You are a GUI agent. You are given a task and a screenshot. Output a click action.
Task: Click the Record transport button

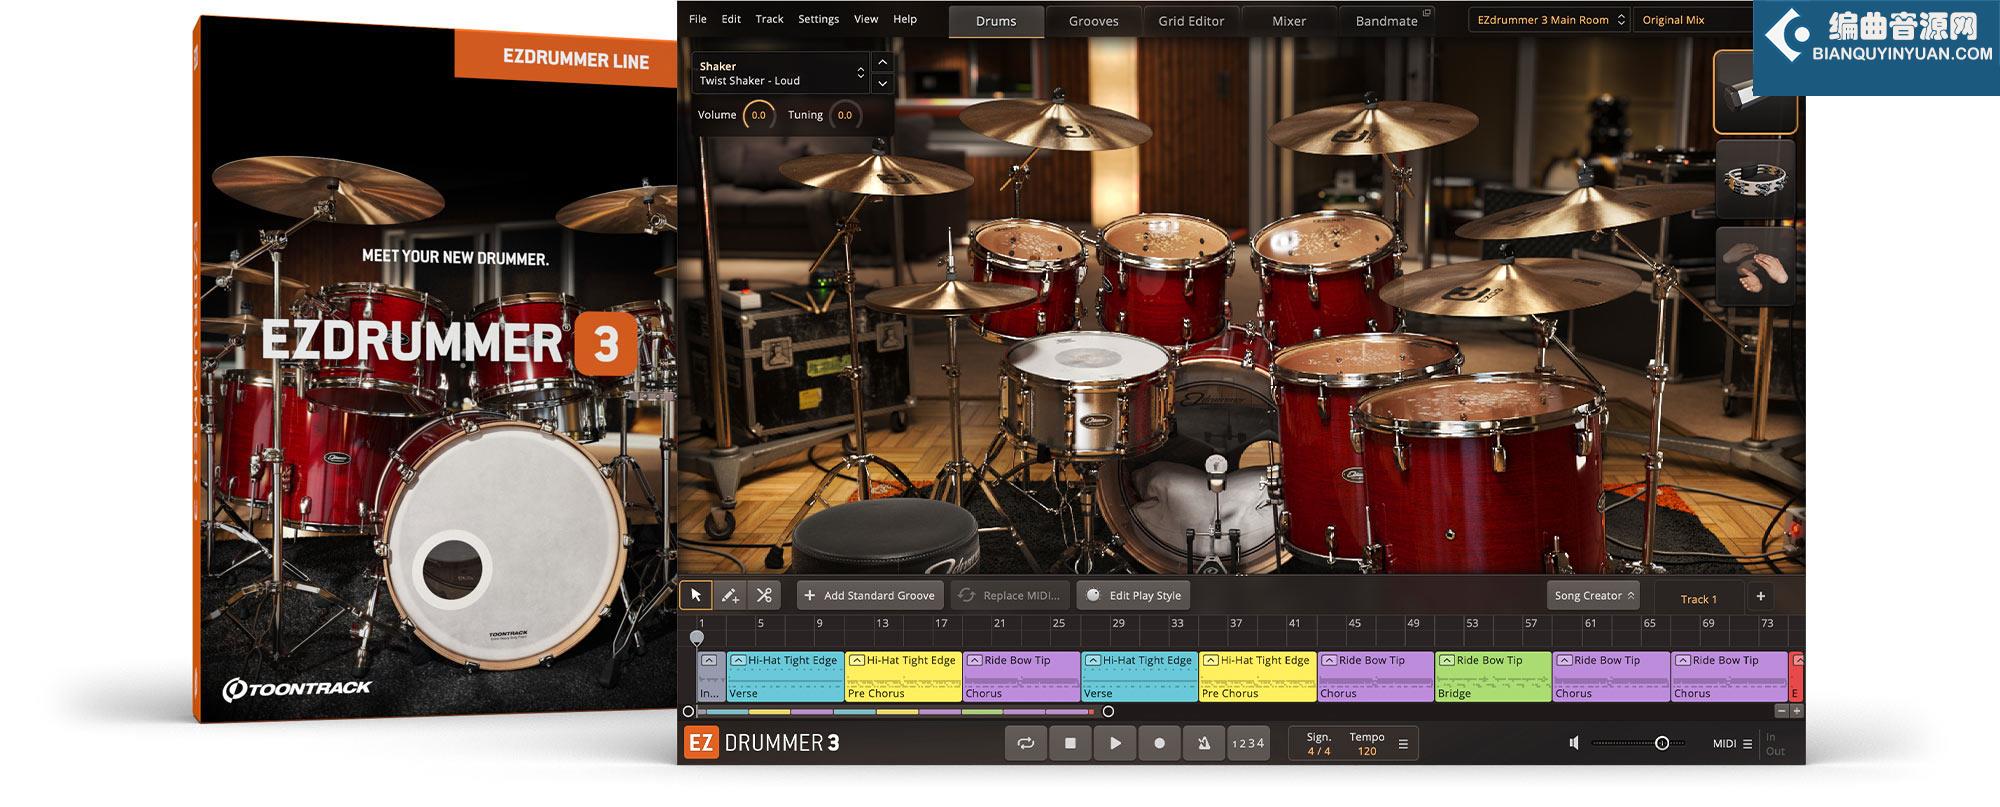1160,743
